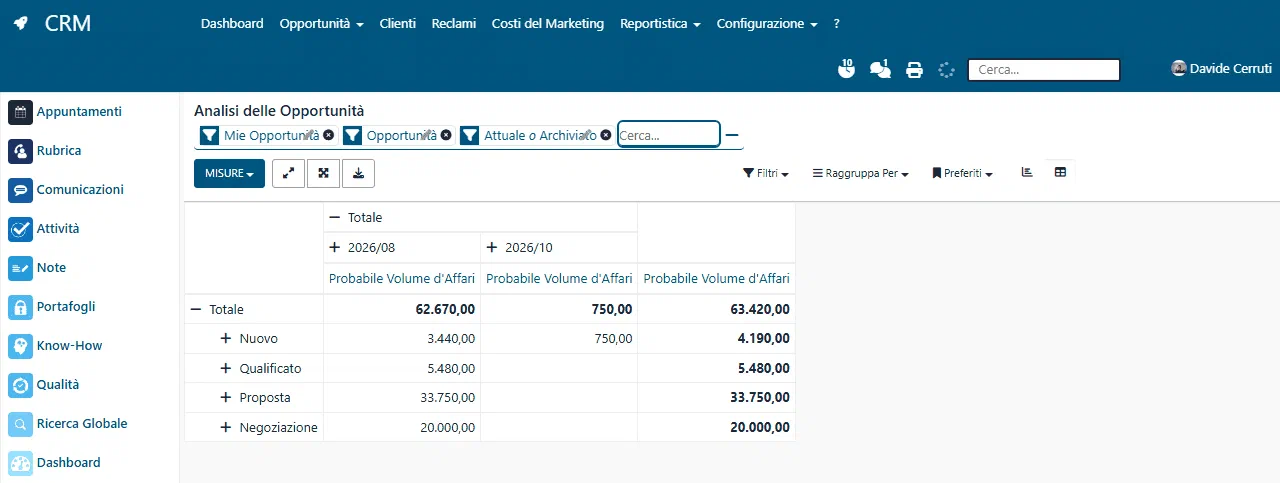Screen dimensions: 1280x483
Task: Click the question mark help menu
Action: click(837, 23)
